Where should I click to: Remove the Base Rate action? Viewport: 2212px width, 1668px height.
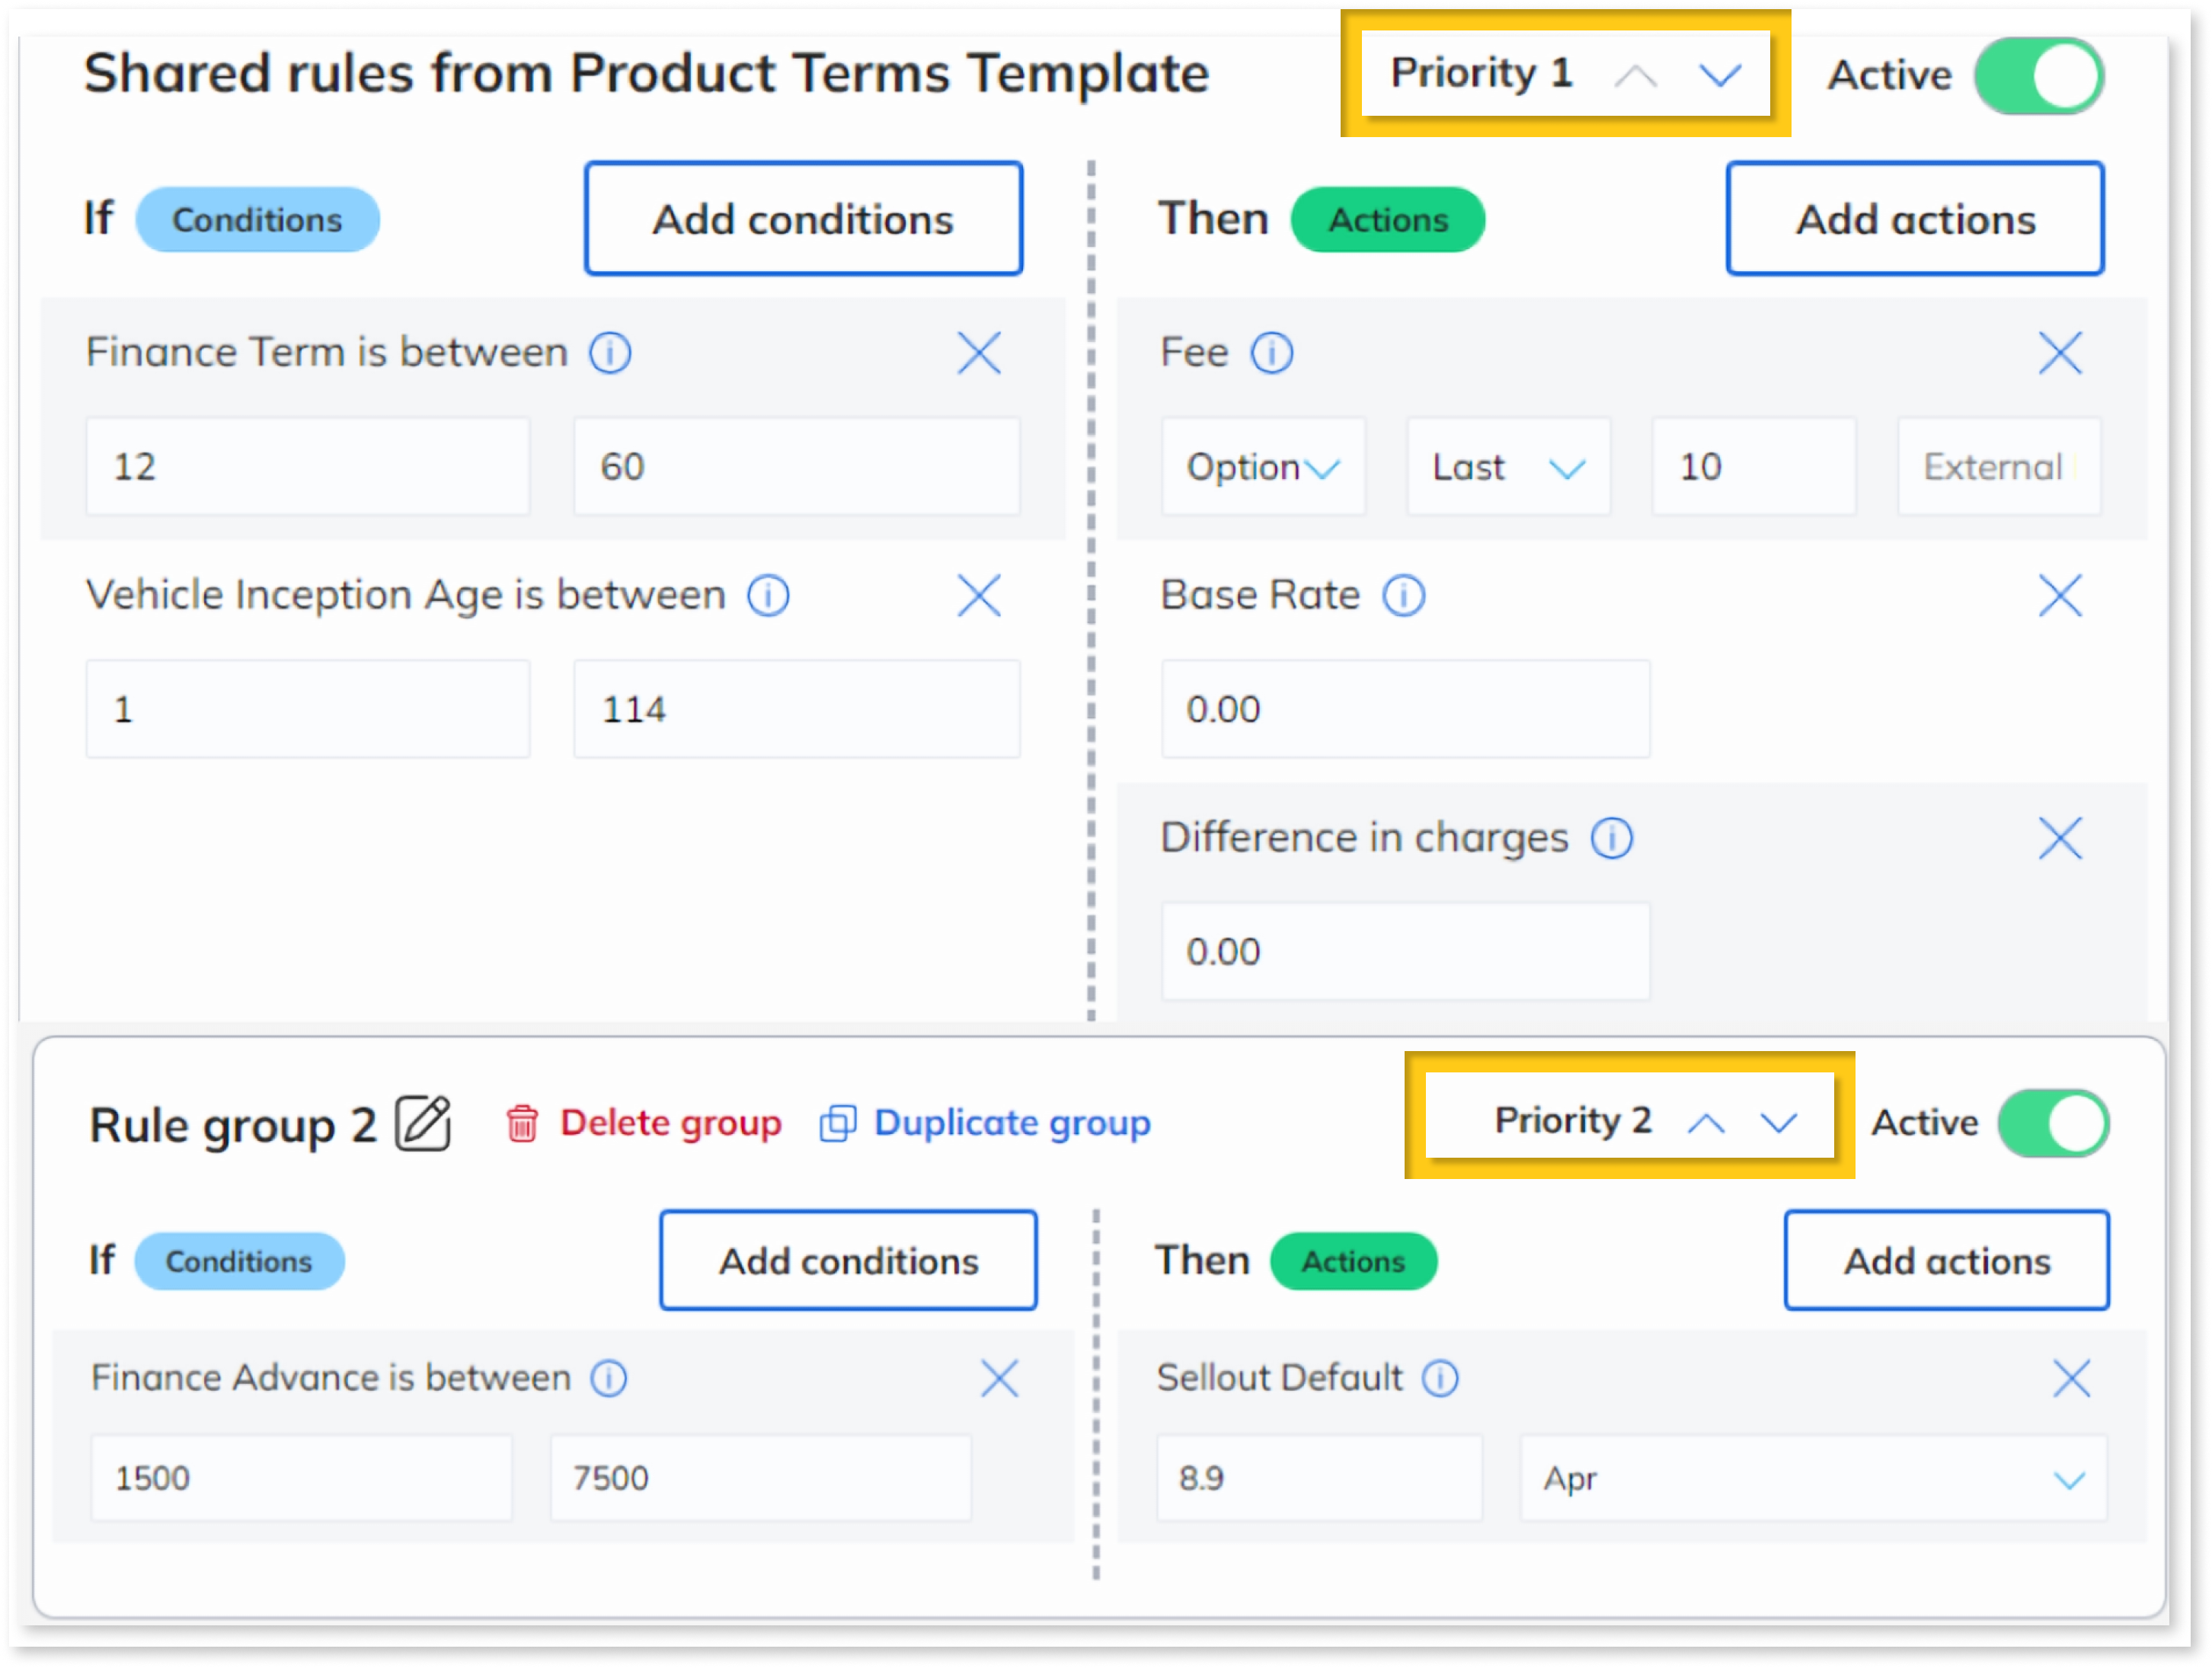click(2060, 596)
